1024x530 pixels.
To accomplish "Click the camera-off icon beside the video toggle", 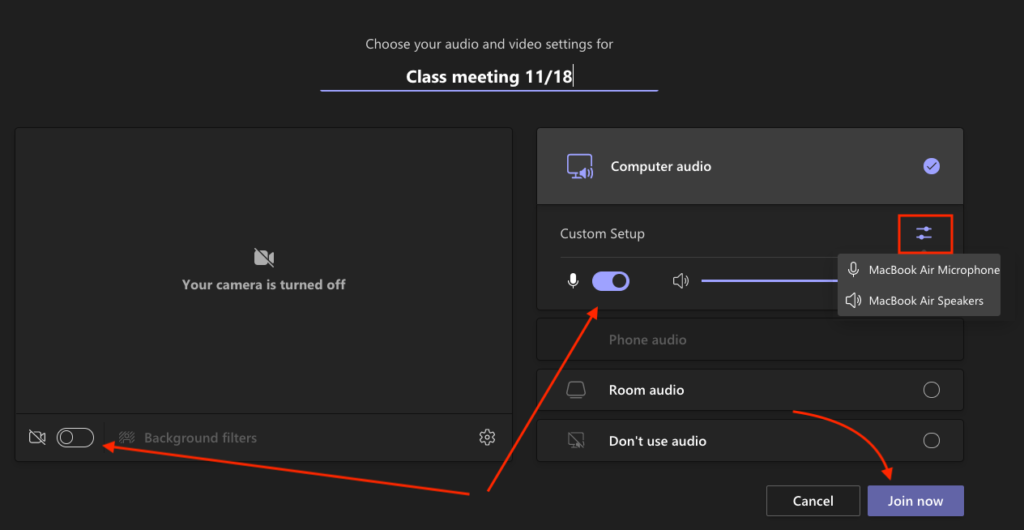I will 37,437.
